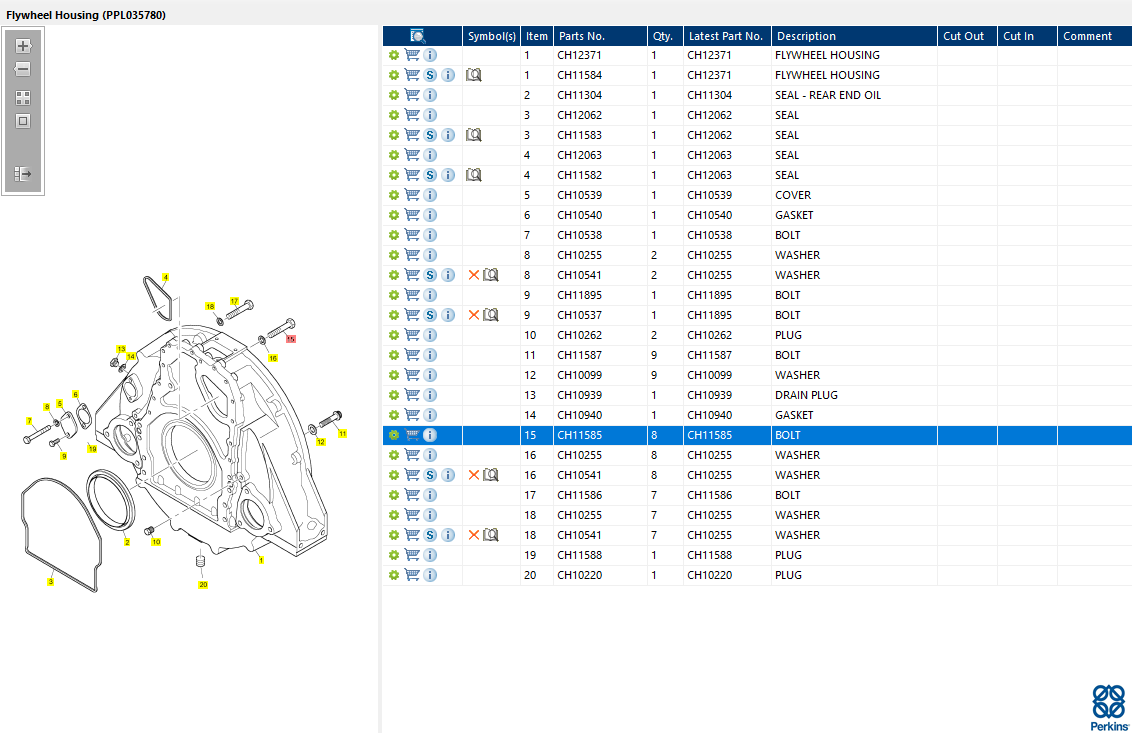Sort table by Parts No. column header
This screenshot has height=733, width=1132.
click(x=582, y=36)
